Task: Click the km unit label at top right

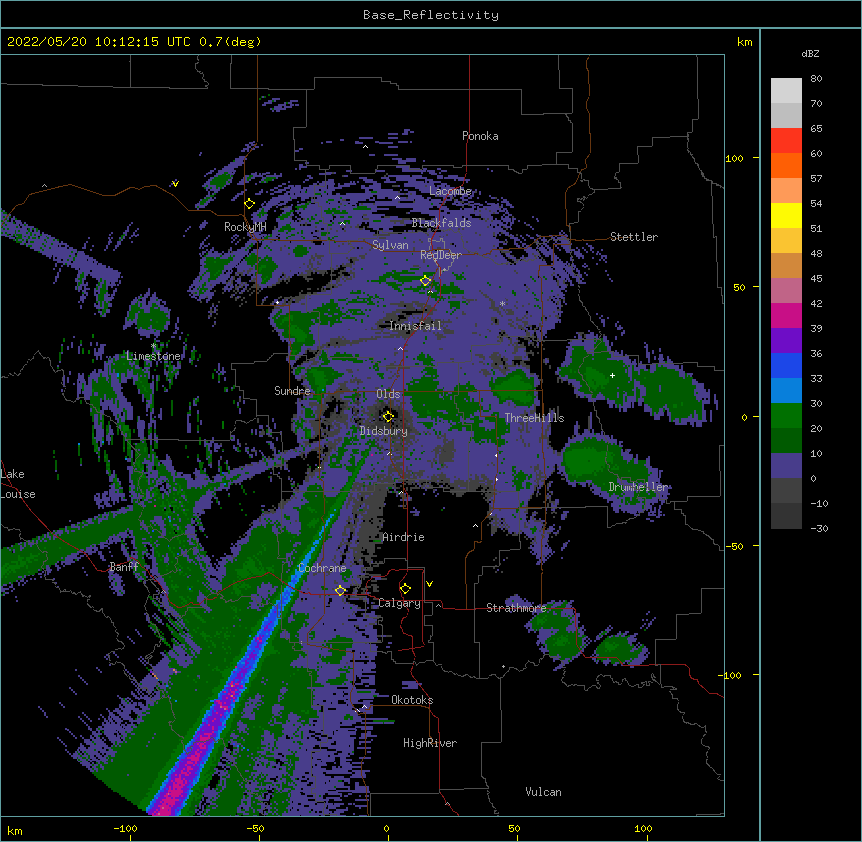Action: (x=745, y=42)
